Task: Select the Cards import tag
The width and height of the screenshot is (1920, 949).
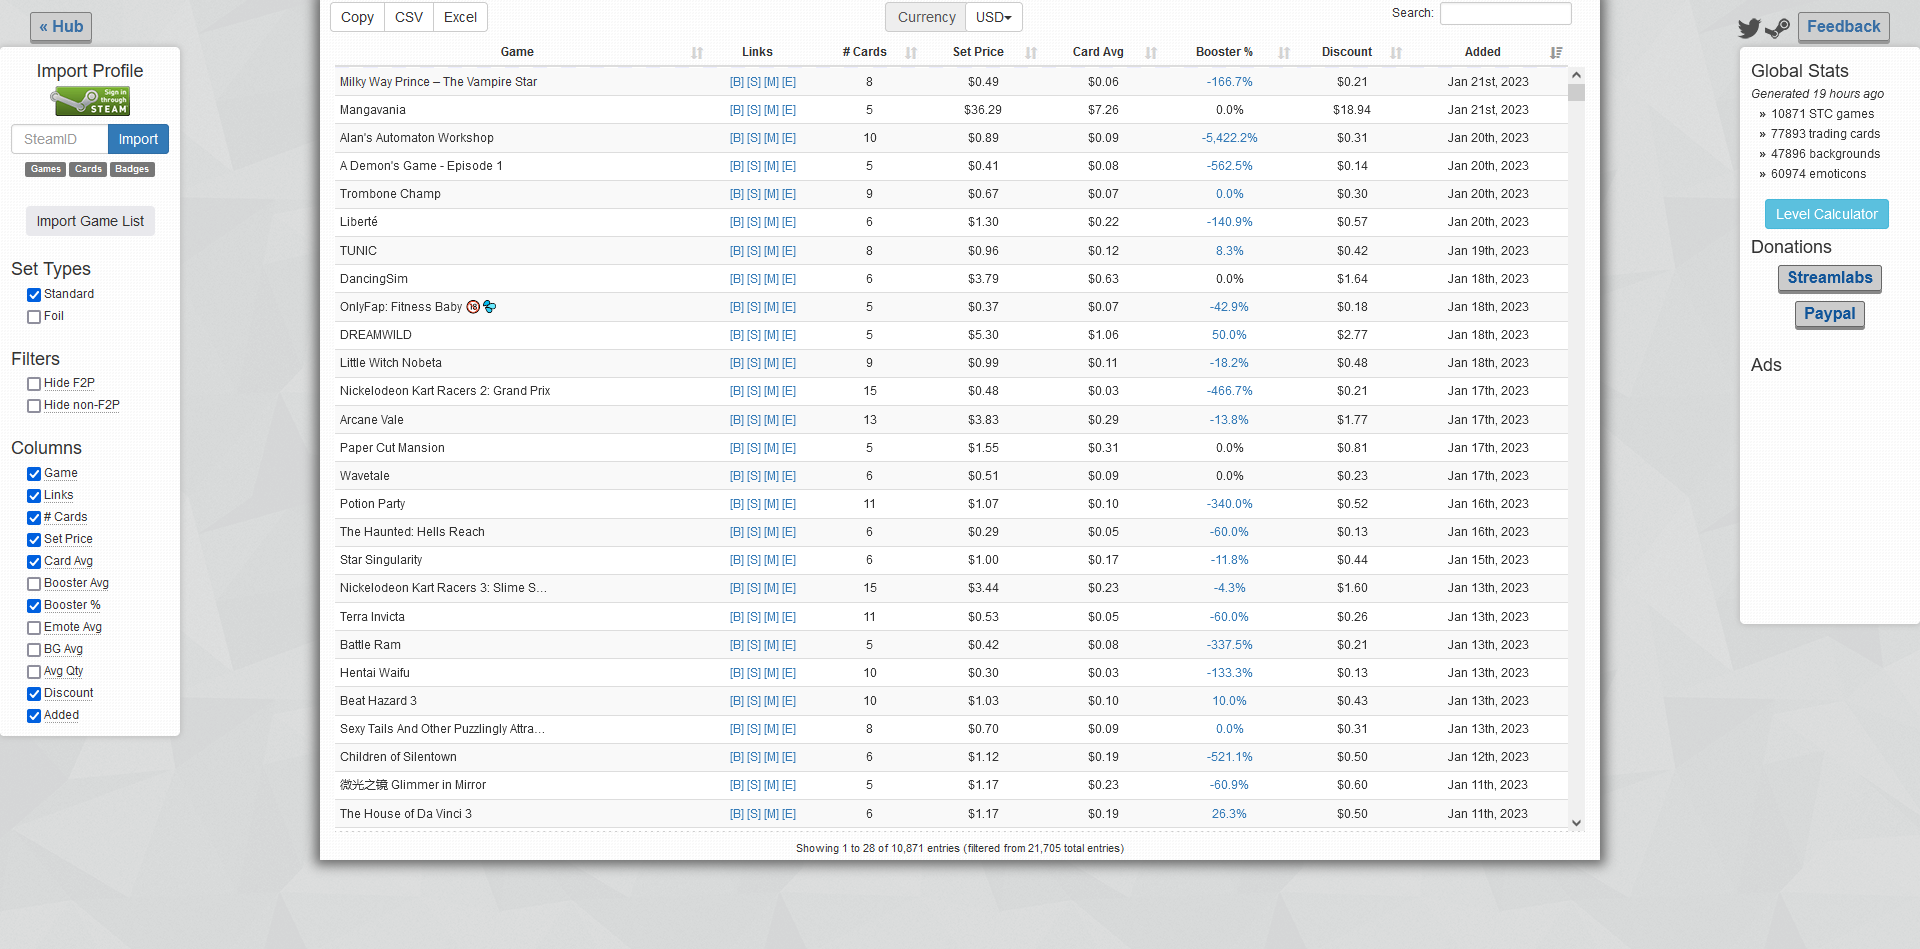Action: point(88,169)
